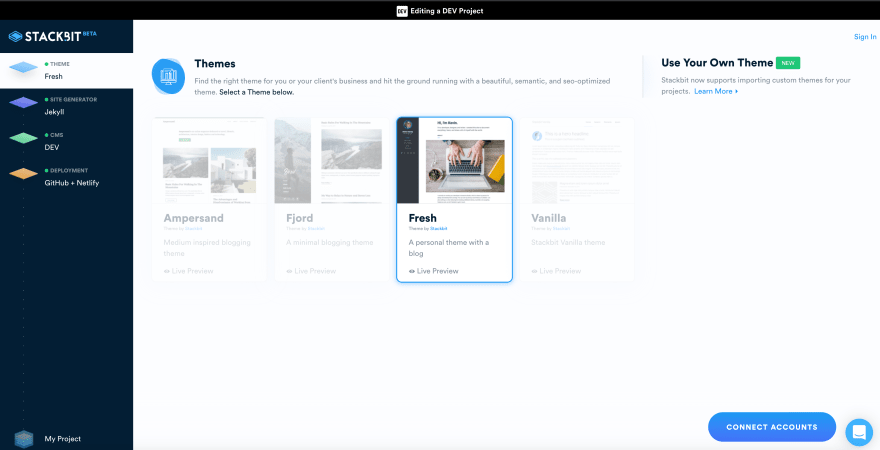This screenshot has height=450, width=880.
Task: Click the Stackbit author link under Ampersand
Action: pyautogui.click(x=194, y=229)
